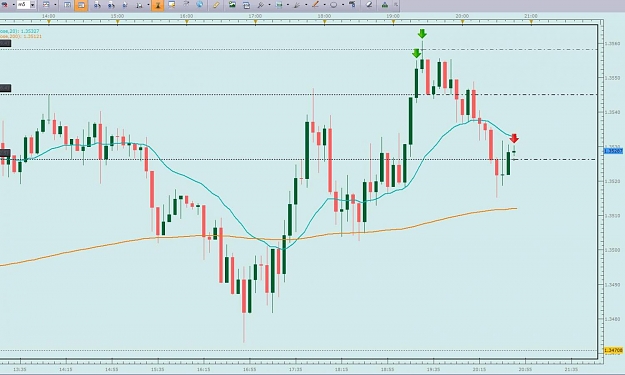The height and width of the screenshot is (375, 625).
Task: Click the smaller blue arrow icon before binoculars
Action: point(125,5)
